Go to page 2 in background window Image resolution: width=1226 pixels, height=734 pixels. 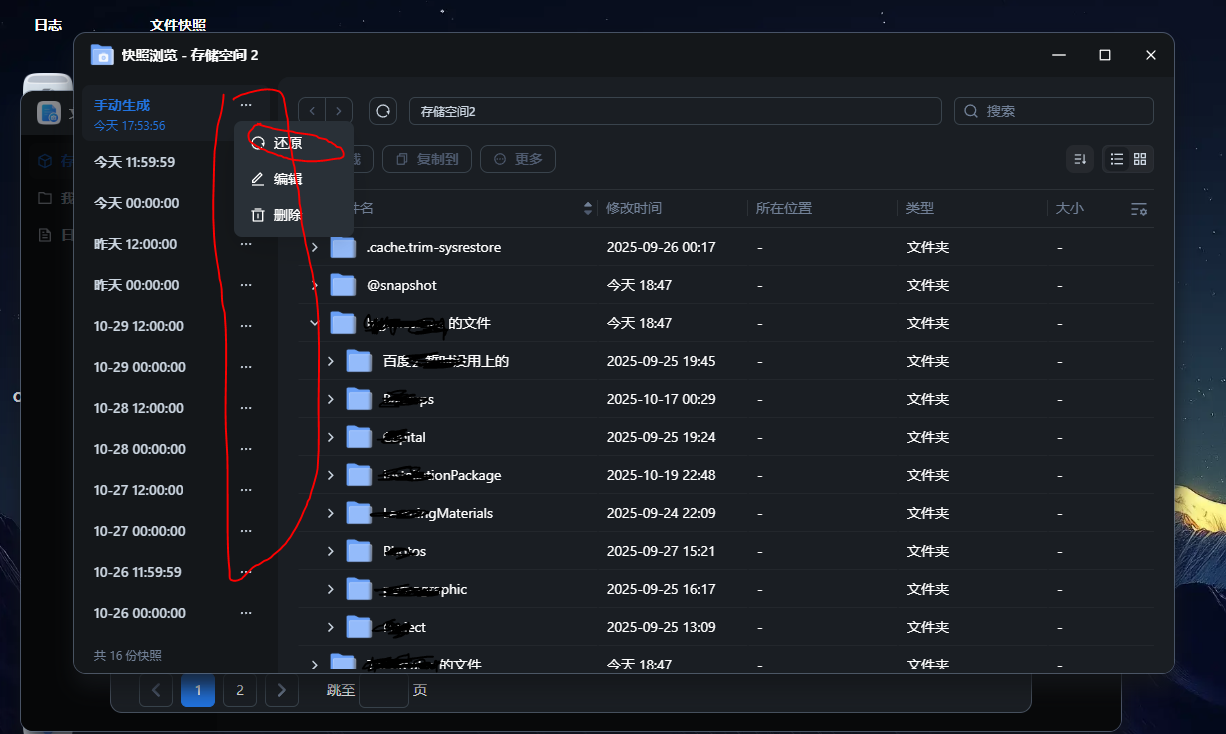[240, 689]
